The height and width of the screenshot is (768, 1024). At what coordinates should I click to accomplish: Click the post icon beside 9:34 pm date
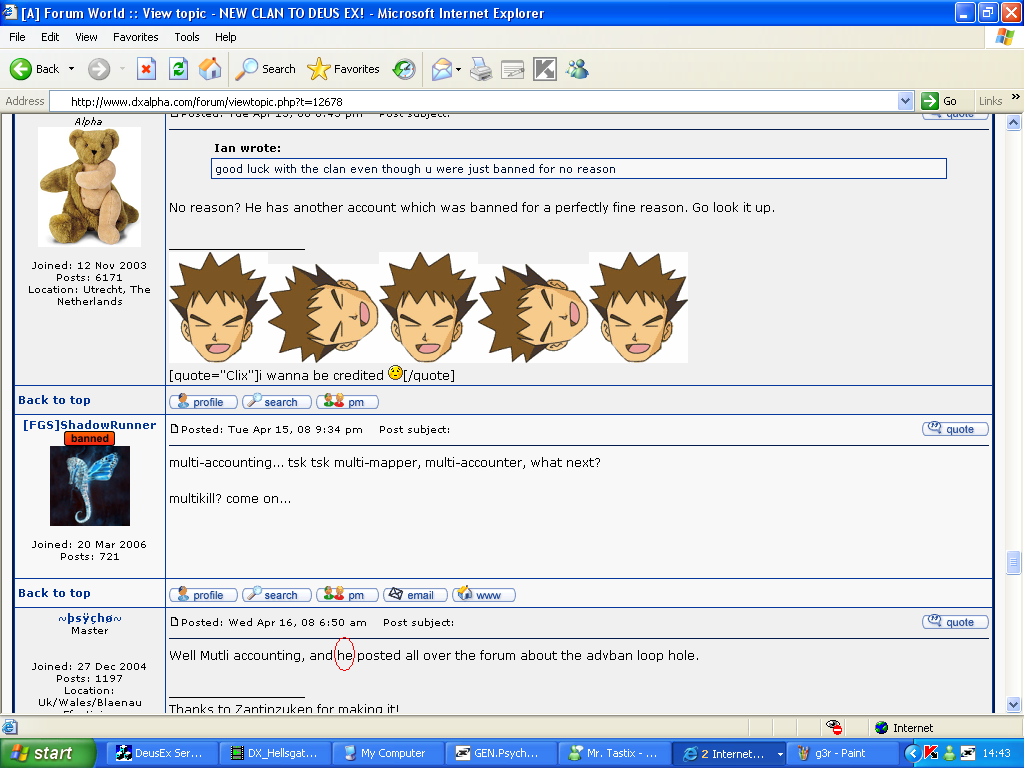(174, 429)
